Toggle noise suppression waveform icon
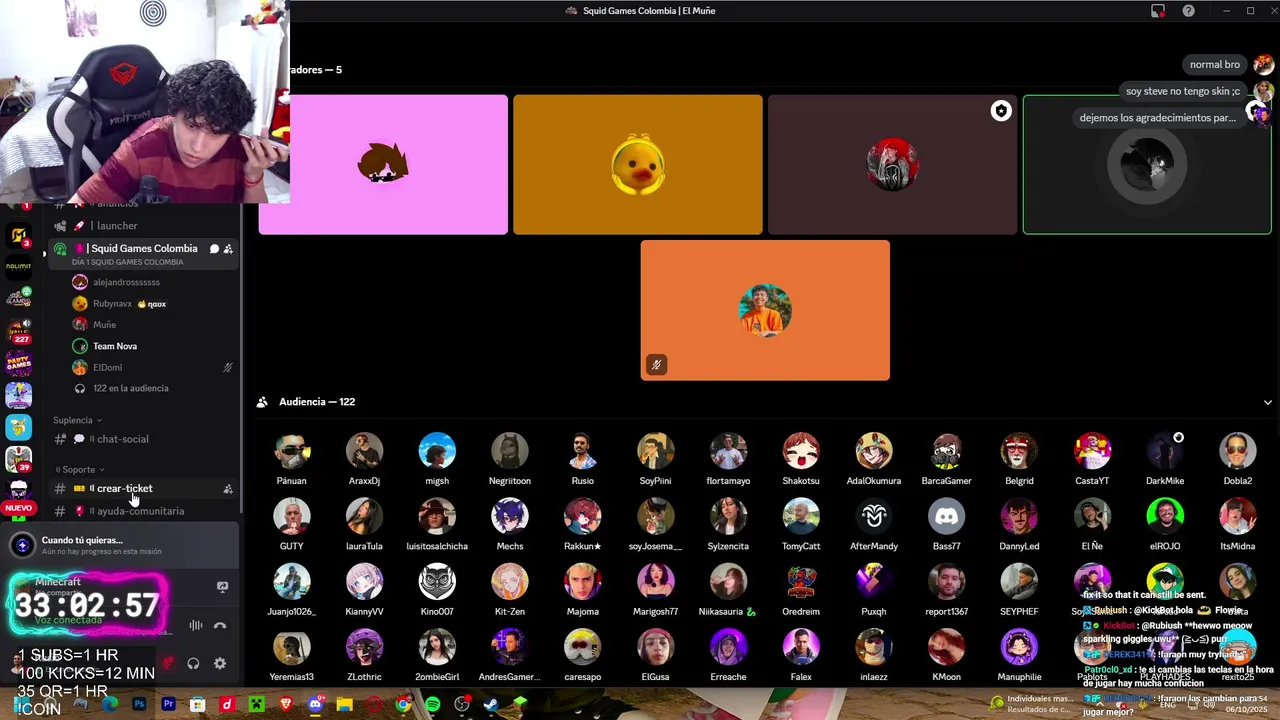 click(x=196, y=626)
